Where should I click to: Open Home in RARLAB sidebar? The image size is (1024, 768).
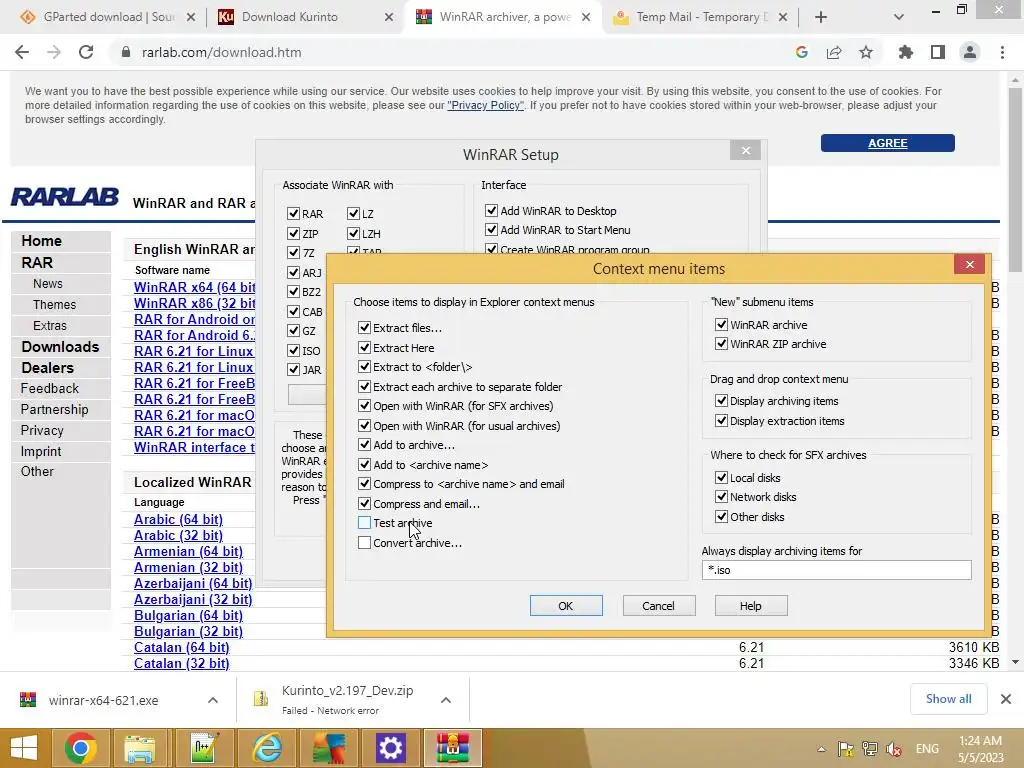pos(41,241)
